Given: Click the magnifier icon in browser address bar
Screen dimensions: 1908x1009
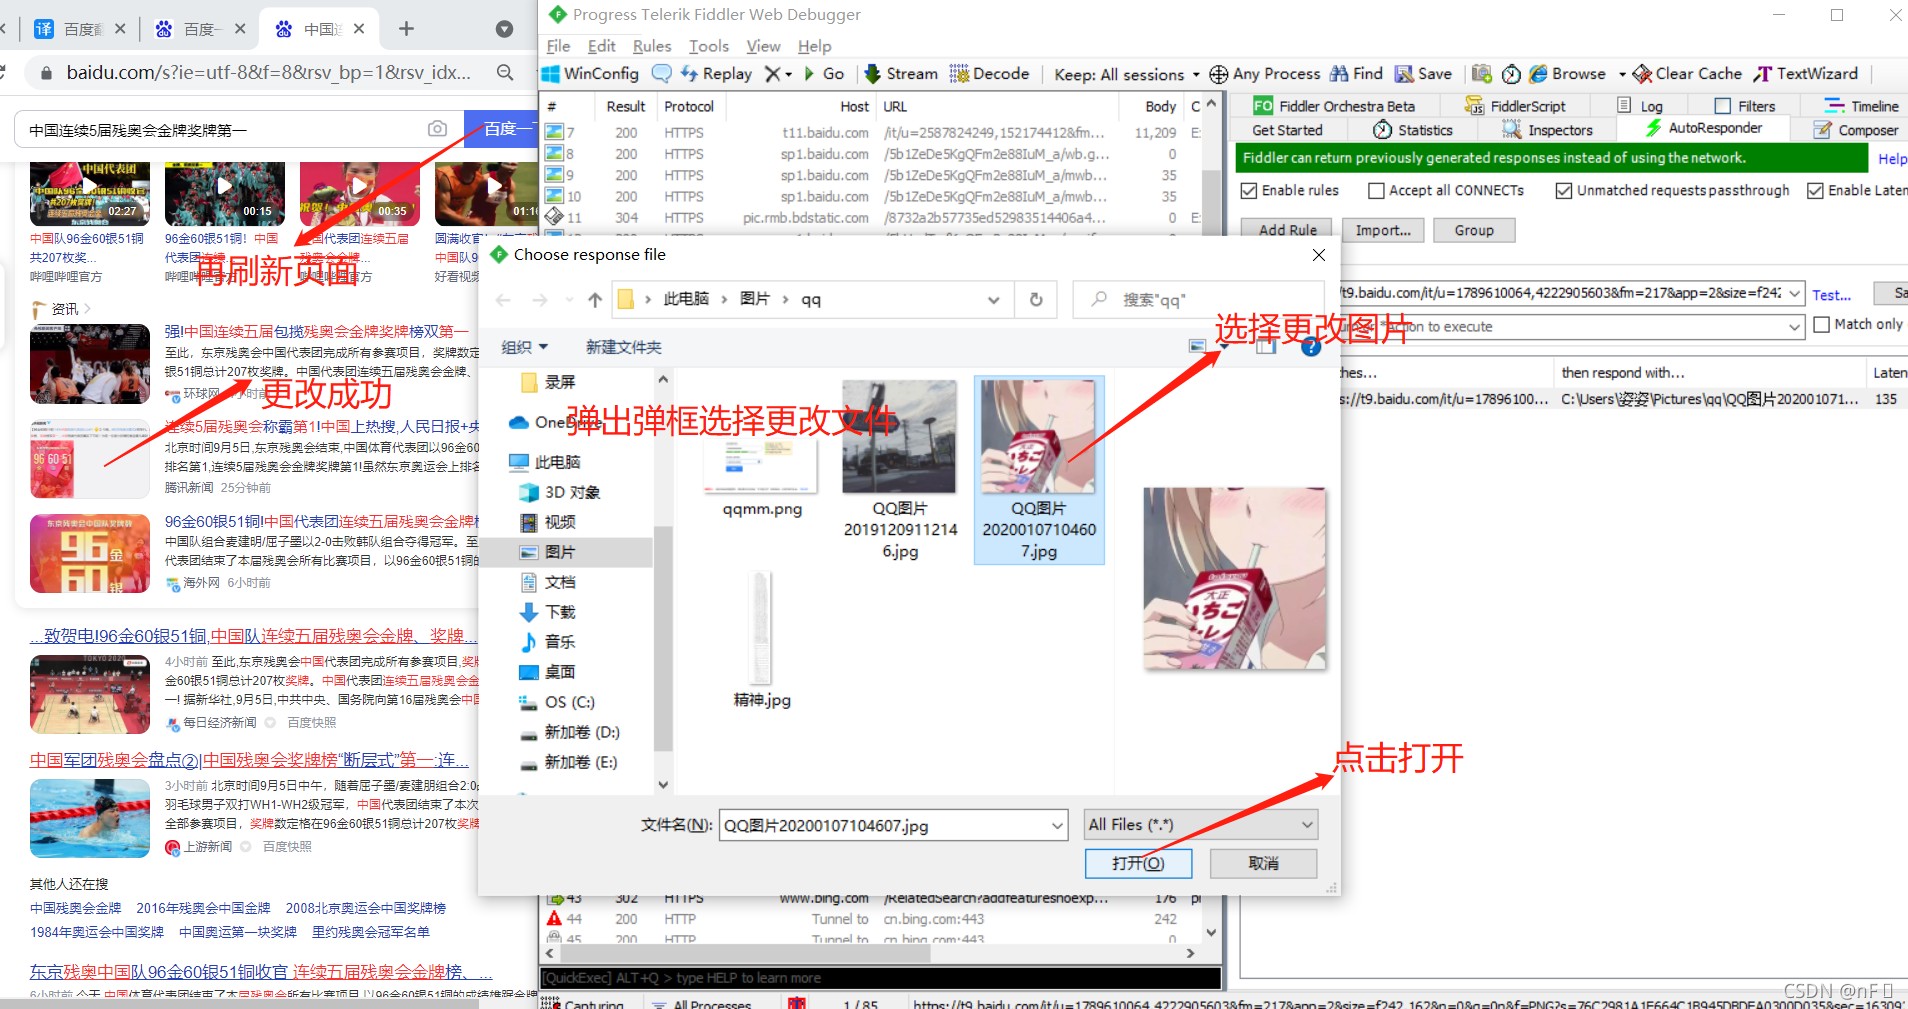Looking at the screenshot, I should (505, 72).
